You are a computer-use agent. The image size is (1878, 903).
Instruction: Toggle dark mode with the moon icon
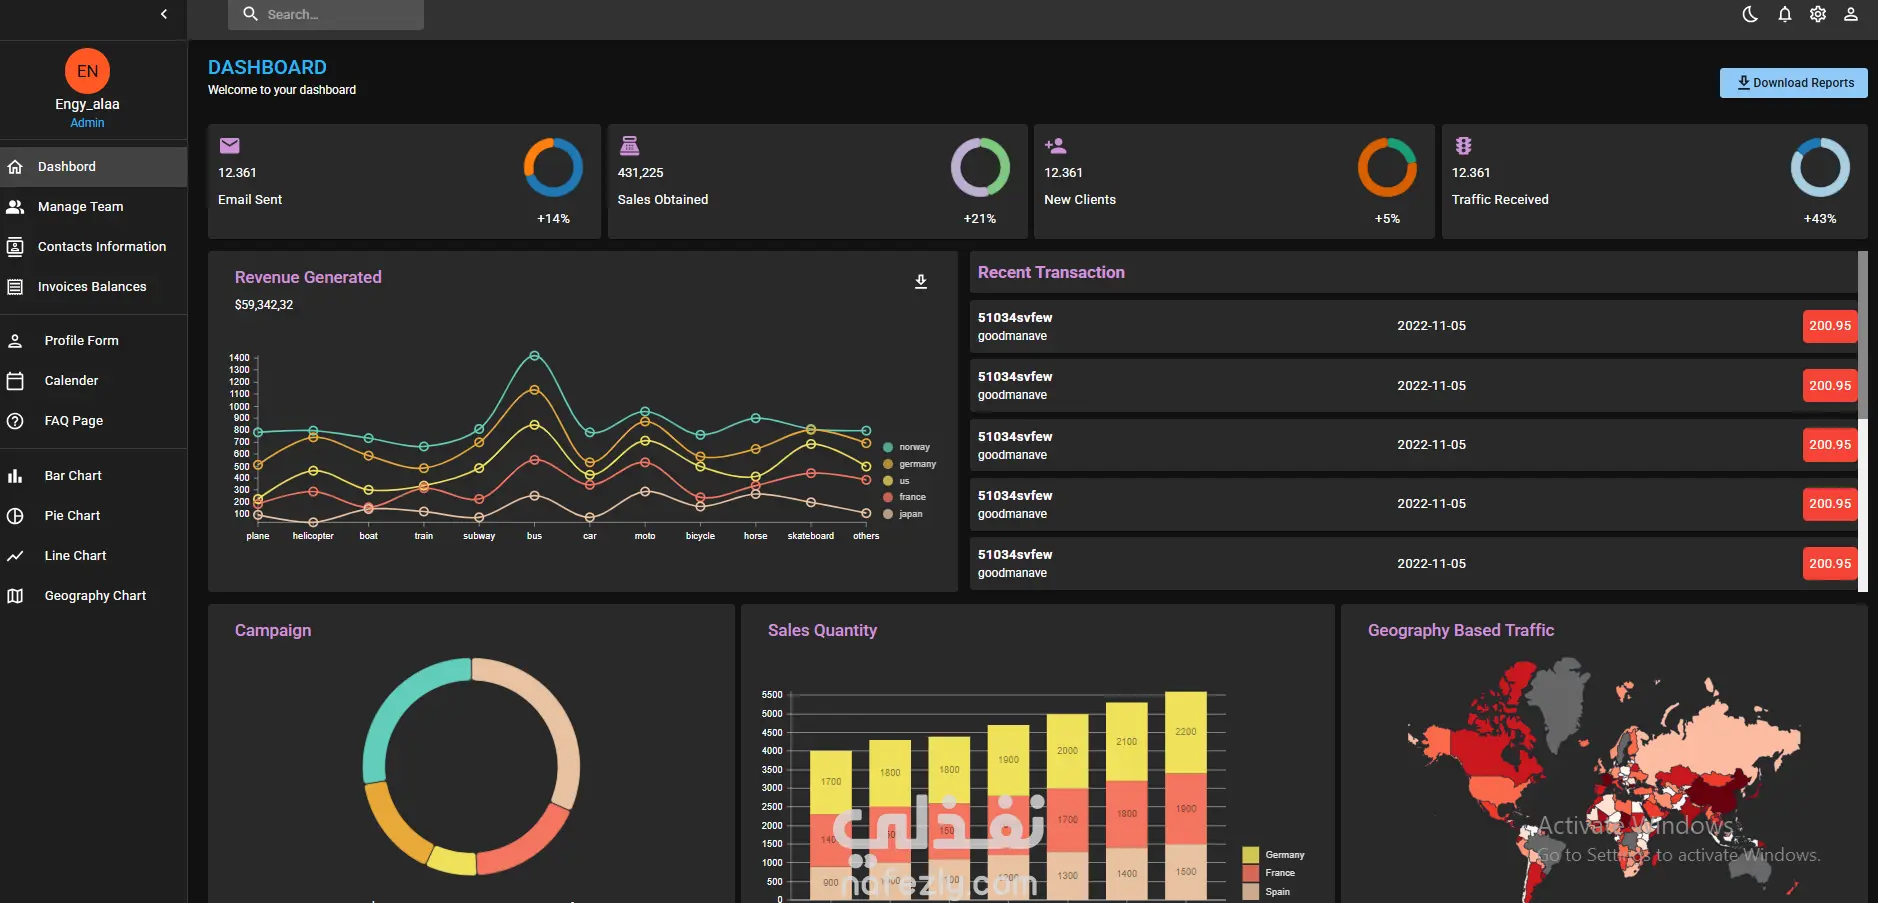pos(1750,14)
